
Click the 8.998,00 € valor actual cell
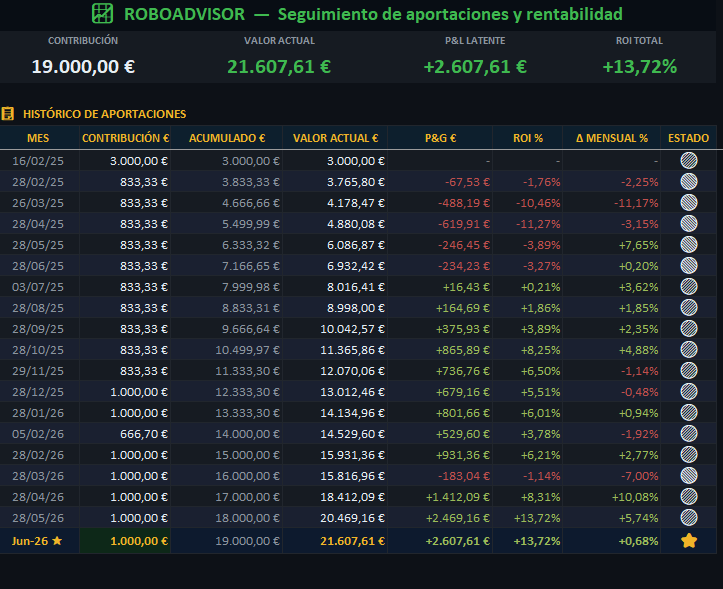[335, 308]
